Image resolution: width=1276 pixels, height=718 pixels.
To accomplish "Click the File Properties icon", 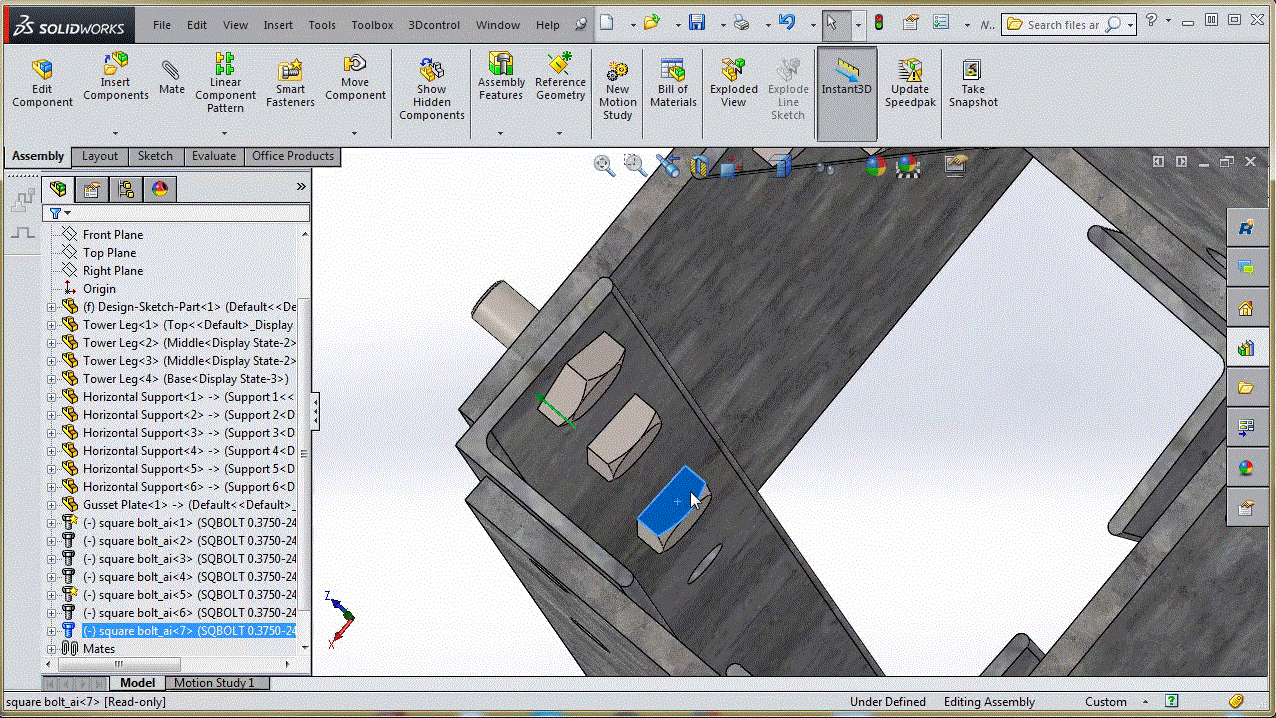I will [x=910, y=23].
